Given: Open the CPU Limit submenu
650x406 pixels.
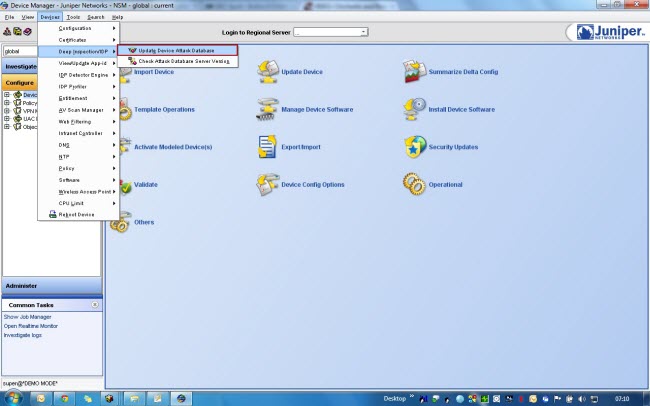Looking at the screenshot, I should [x=79, y=203].
